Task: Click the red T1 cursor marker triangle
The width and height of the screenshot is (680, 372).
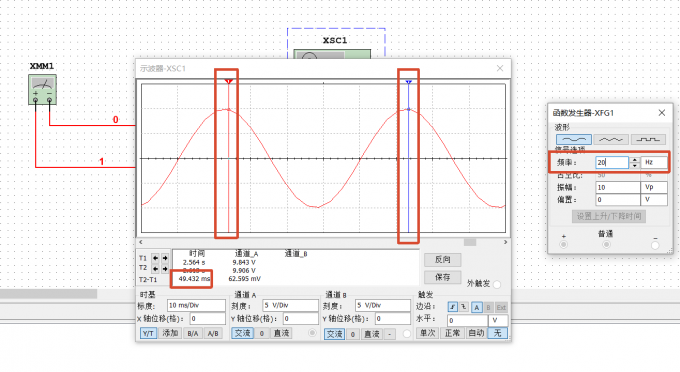Action: [229, 81]
